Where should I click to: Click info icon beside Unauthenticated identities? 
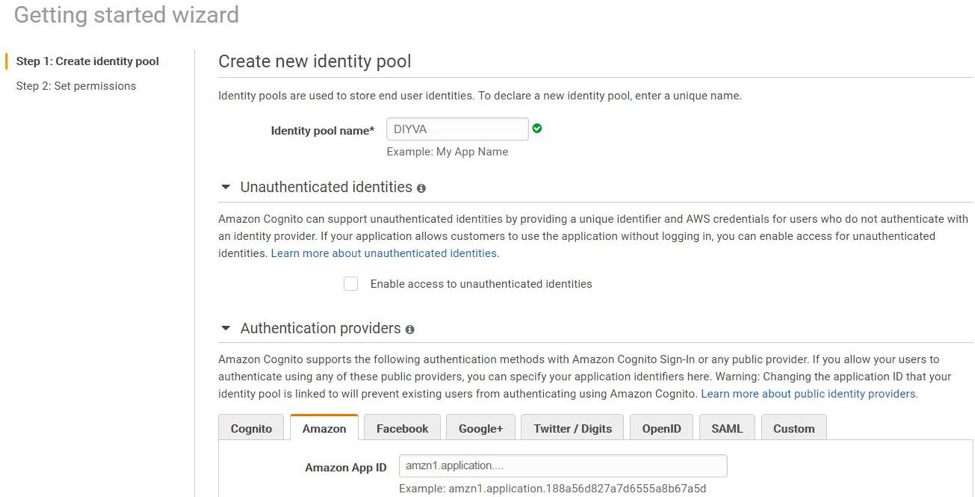pos(421,188)
